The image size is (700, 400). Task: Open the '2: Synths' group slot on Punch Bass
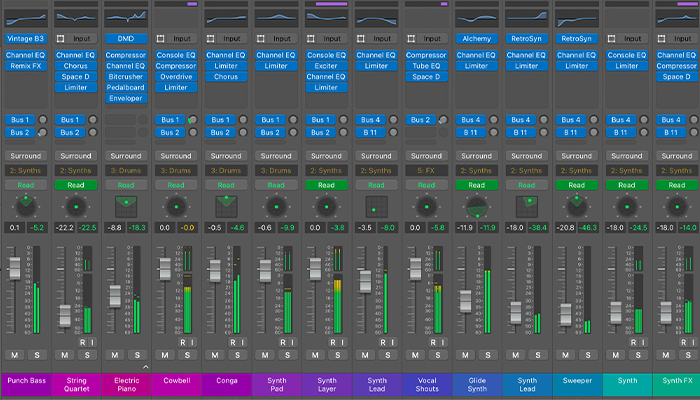26,171
